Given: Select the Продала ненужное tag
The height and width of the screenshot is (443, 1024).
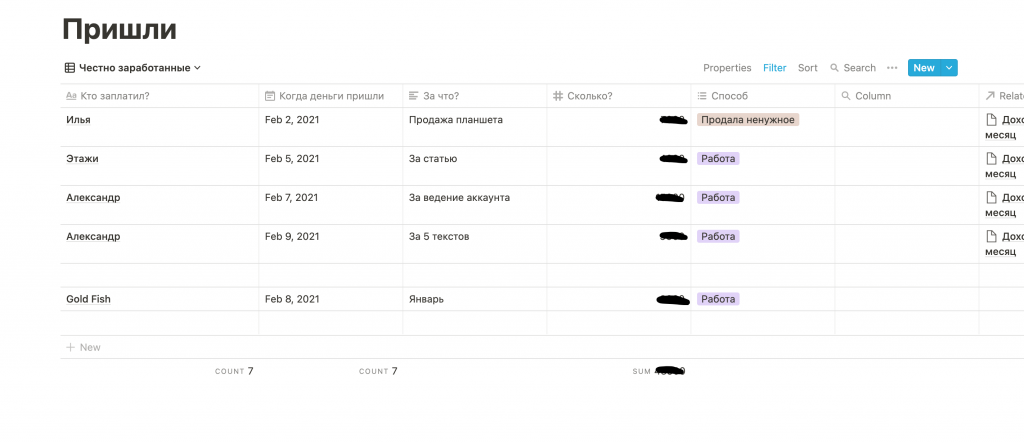Looking at the screenshot, I should click(748, 120).
